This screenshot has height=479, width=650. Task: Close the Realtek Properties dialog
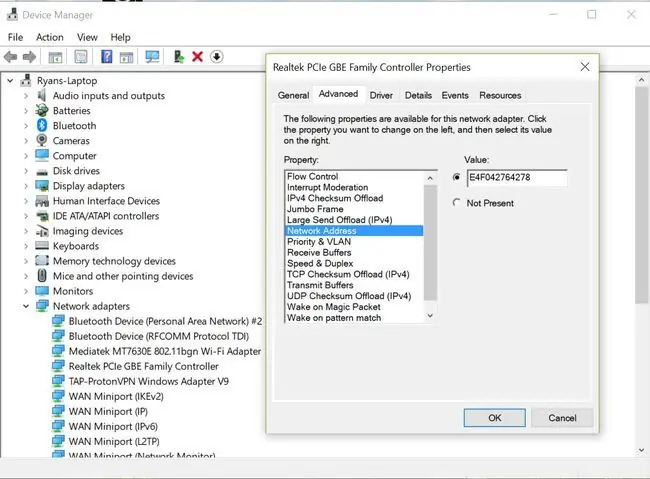(585, 67)
